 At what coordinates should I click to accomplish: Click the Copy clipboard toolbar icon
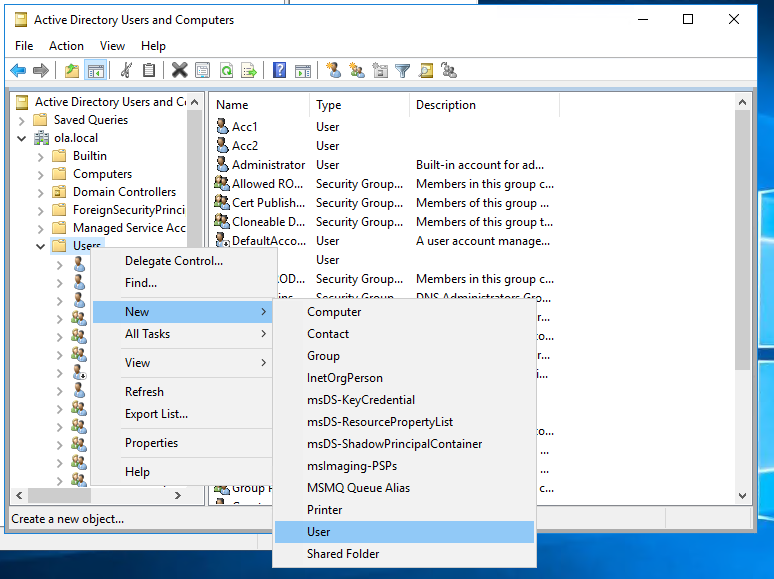(x=149, y=71)
